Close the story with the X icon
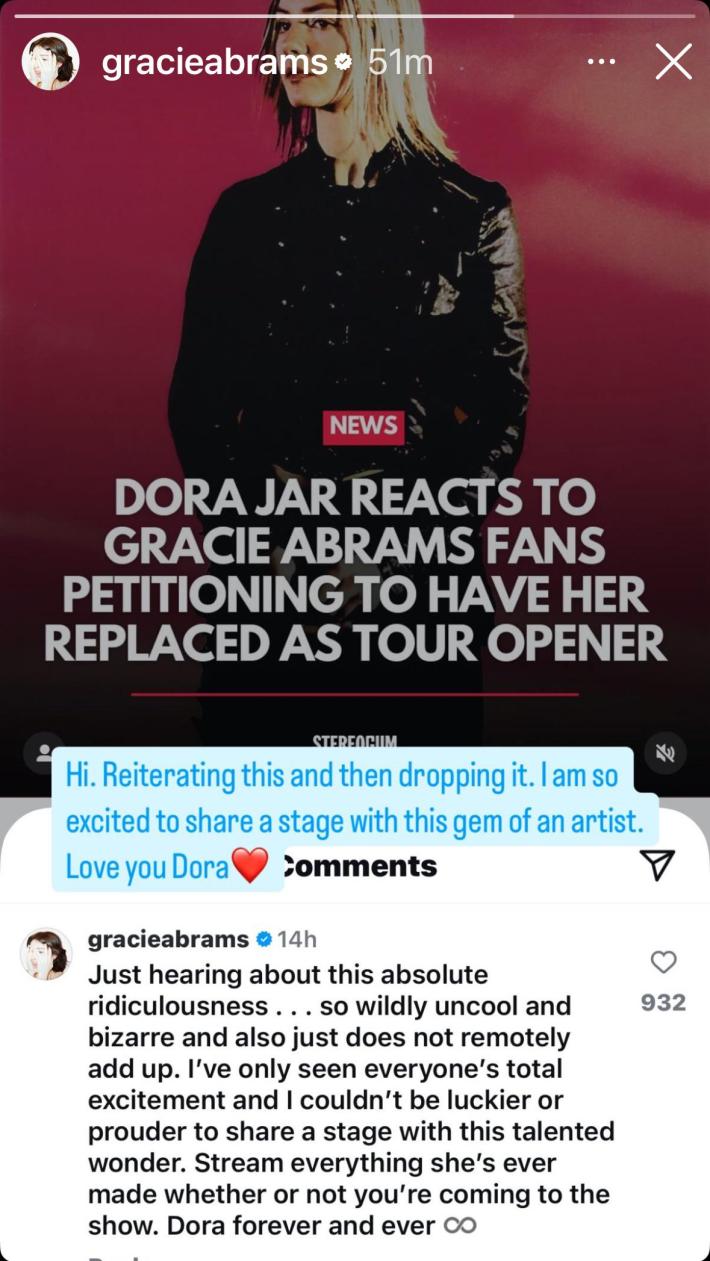This screenshot has width=710, height=1261. (673, 62)
